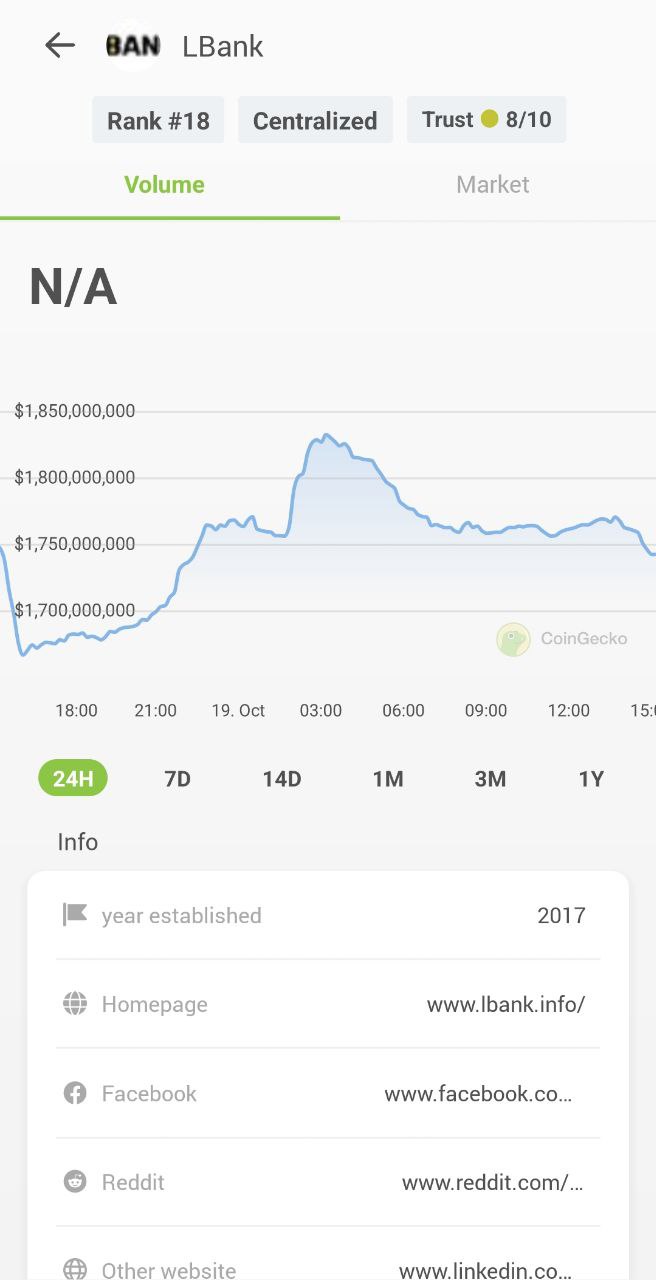
Task: Tap the 09:00 time axis label
Action: click(486, 710)
